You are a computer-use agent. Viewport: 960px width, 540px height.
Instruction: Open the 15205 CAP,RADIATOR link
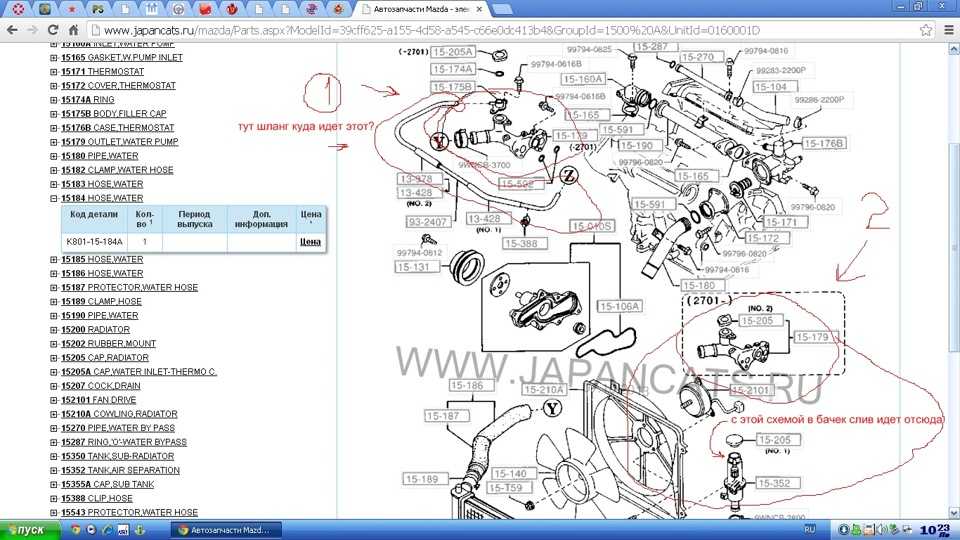[105, 358]
